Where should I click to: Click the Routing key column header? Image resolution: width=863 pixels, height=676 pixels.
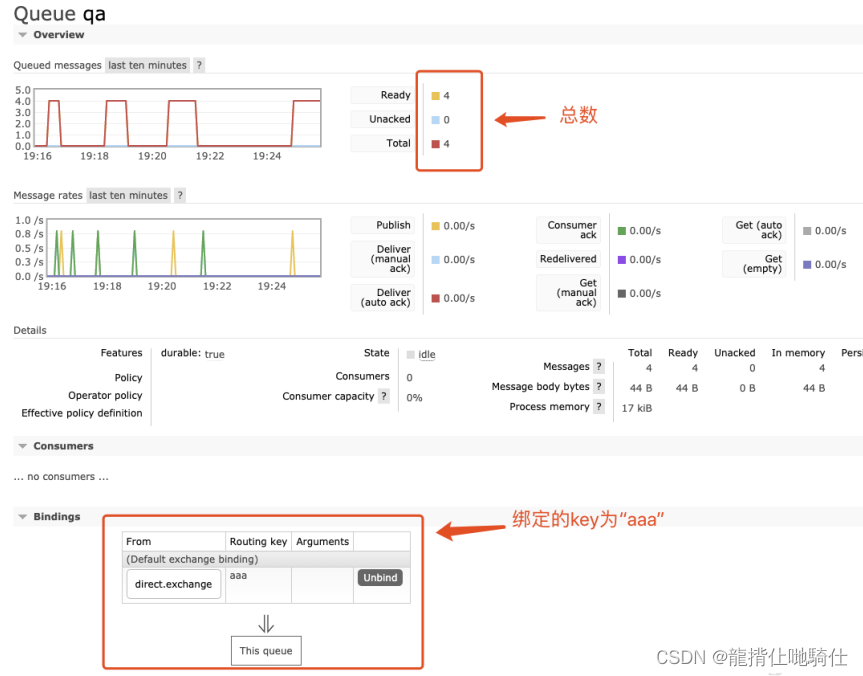(258, 542)
